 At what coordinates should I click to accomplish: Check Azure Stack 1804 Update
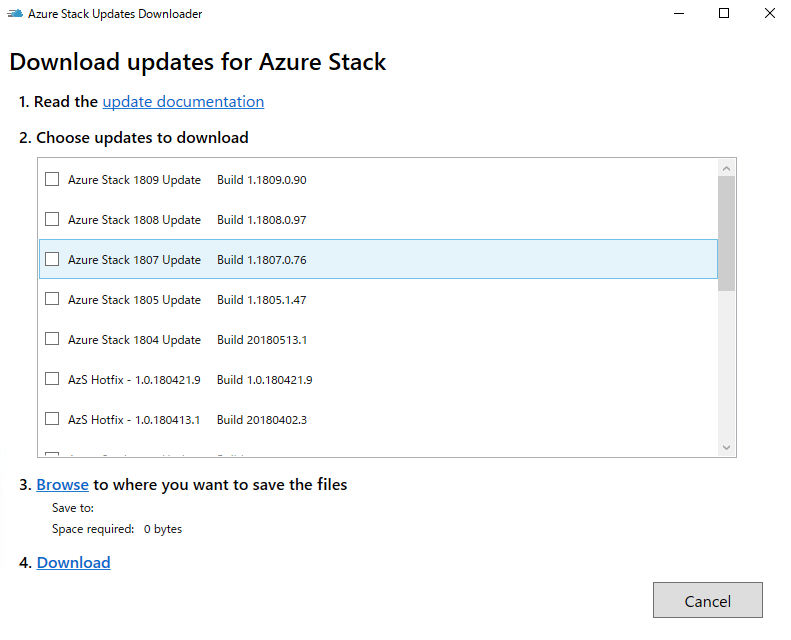tap(52, 339)
